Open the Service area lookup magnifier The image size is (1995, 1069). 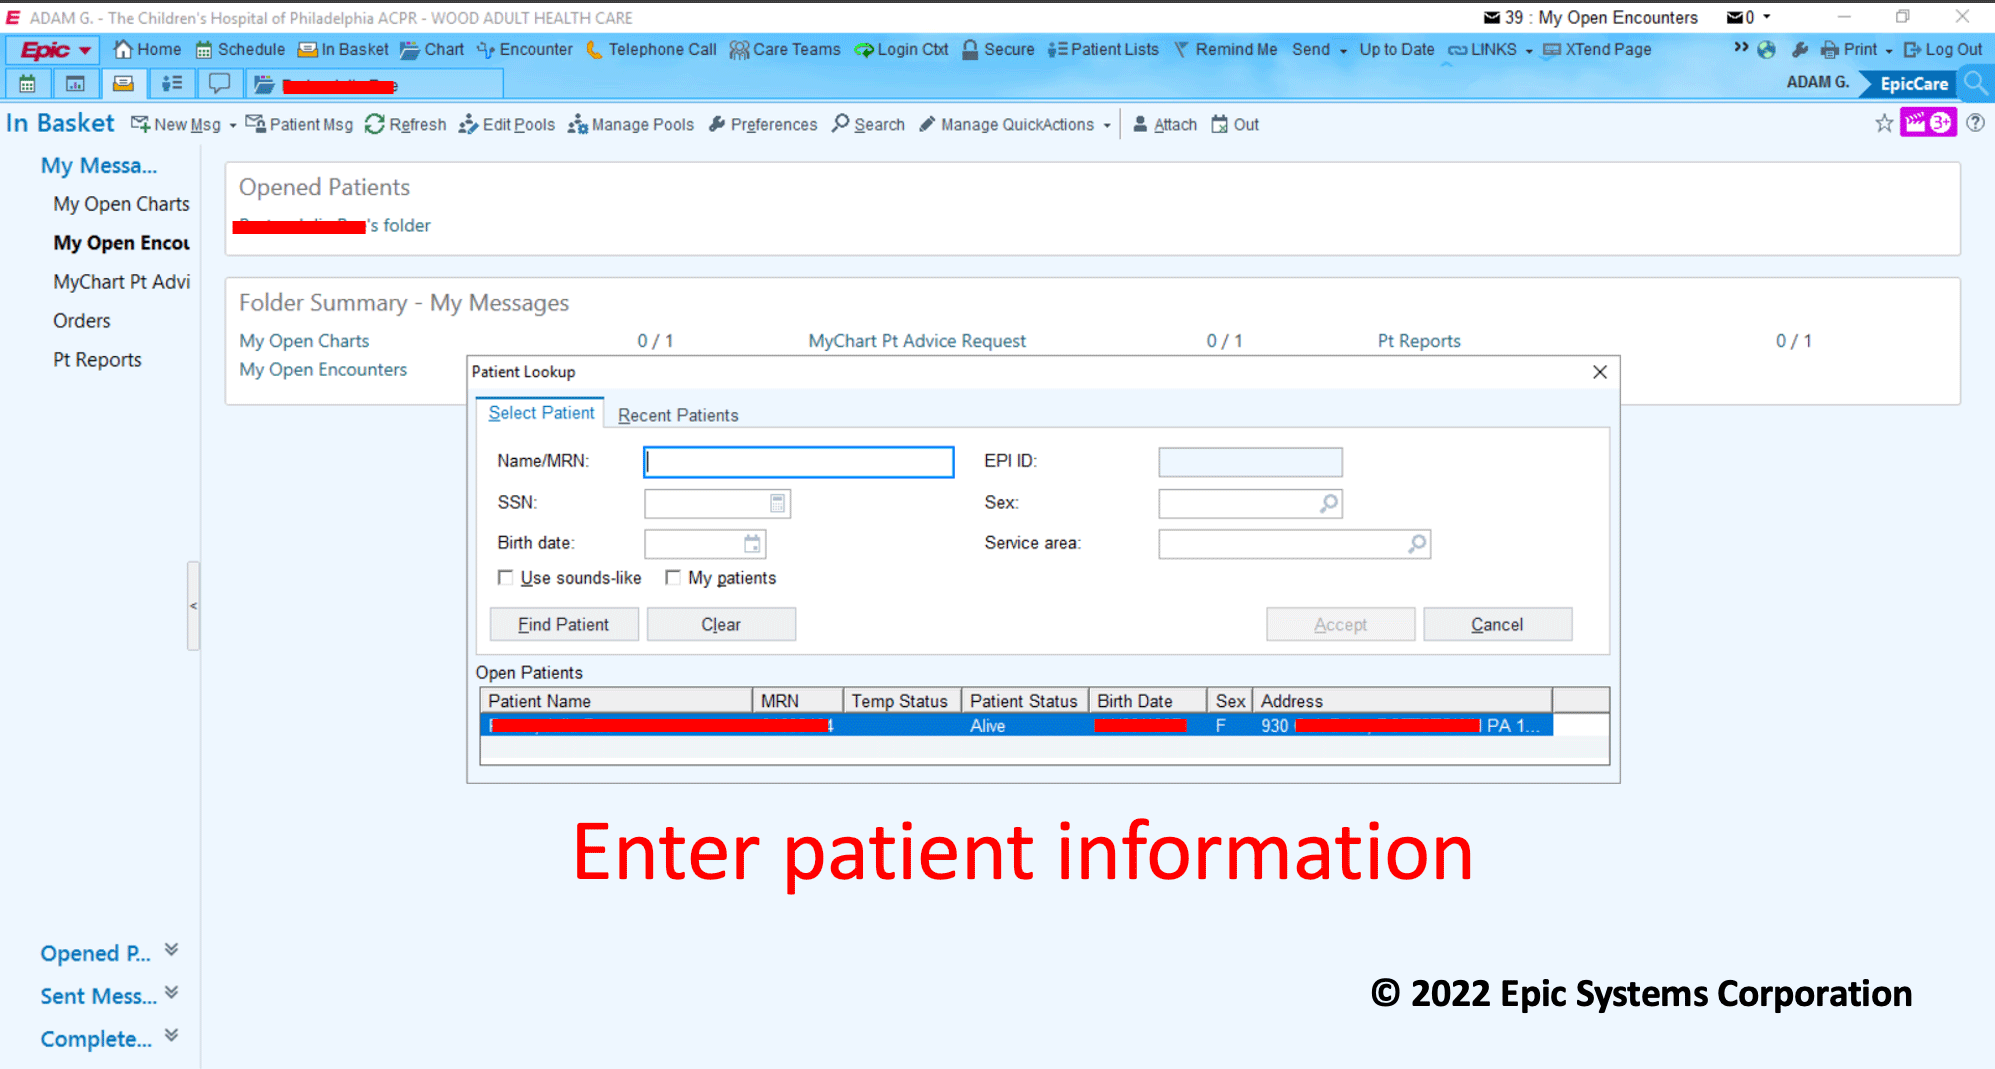click(x=1417, y=544)
